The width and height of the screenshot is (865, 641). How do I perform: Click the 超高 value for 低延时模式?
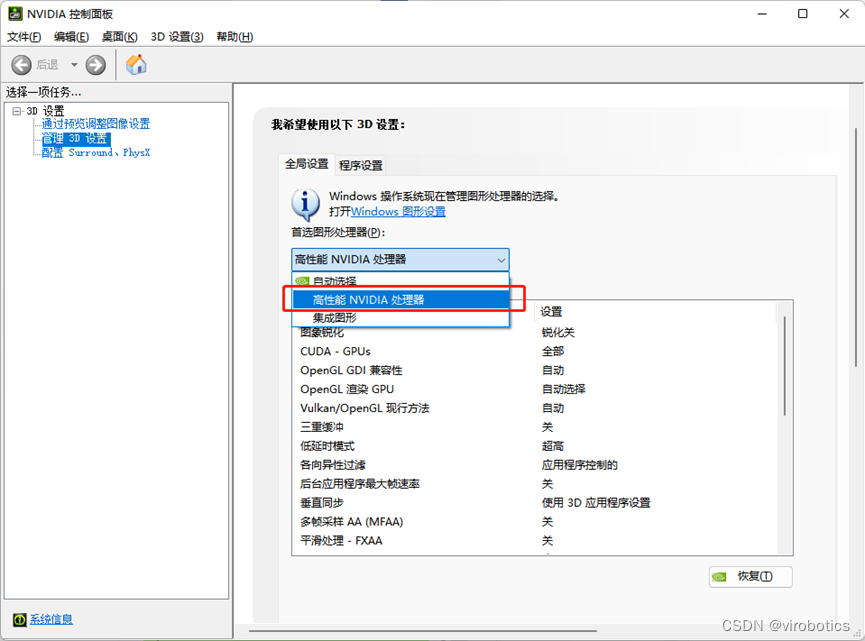point(553,446)
